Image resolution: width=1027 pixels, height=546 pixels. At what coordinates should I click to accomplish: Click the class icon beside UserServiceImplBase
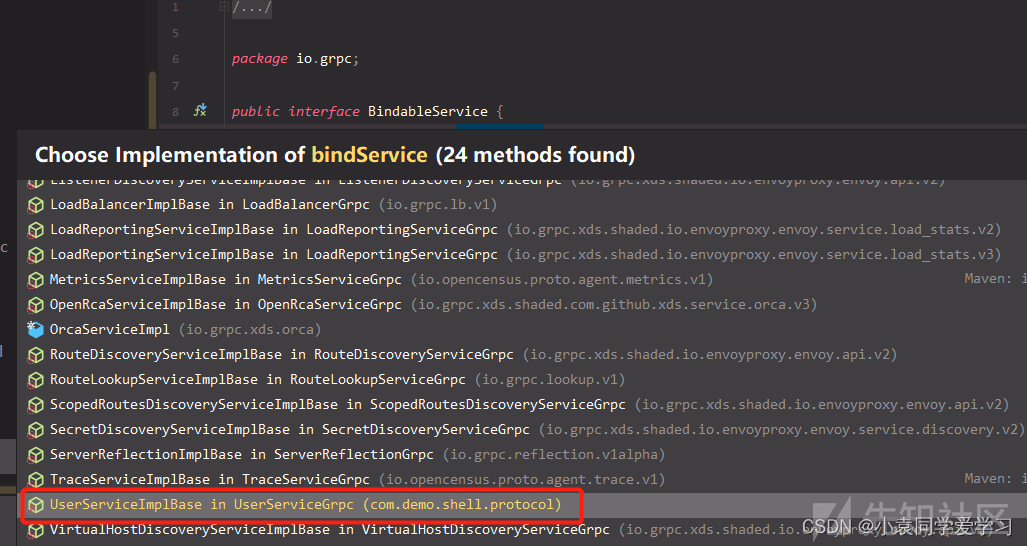35,505
